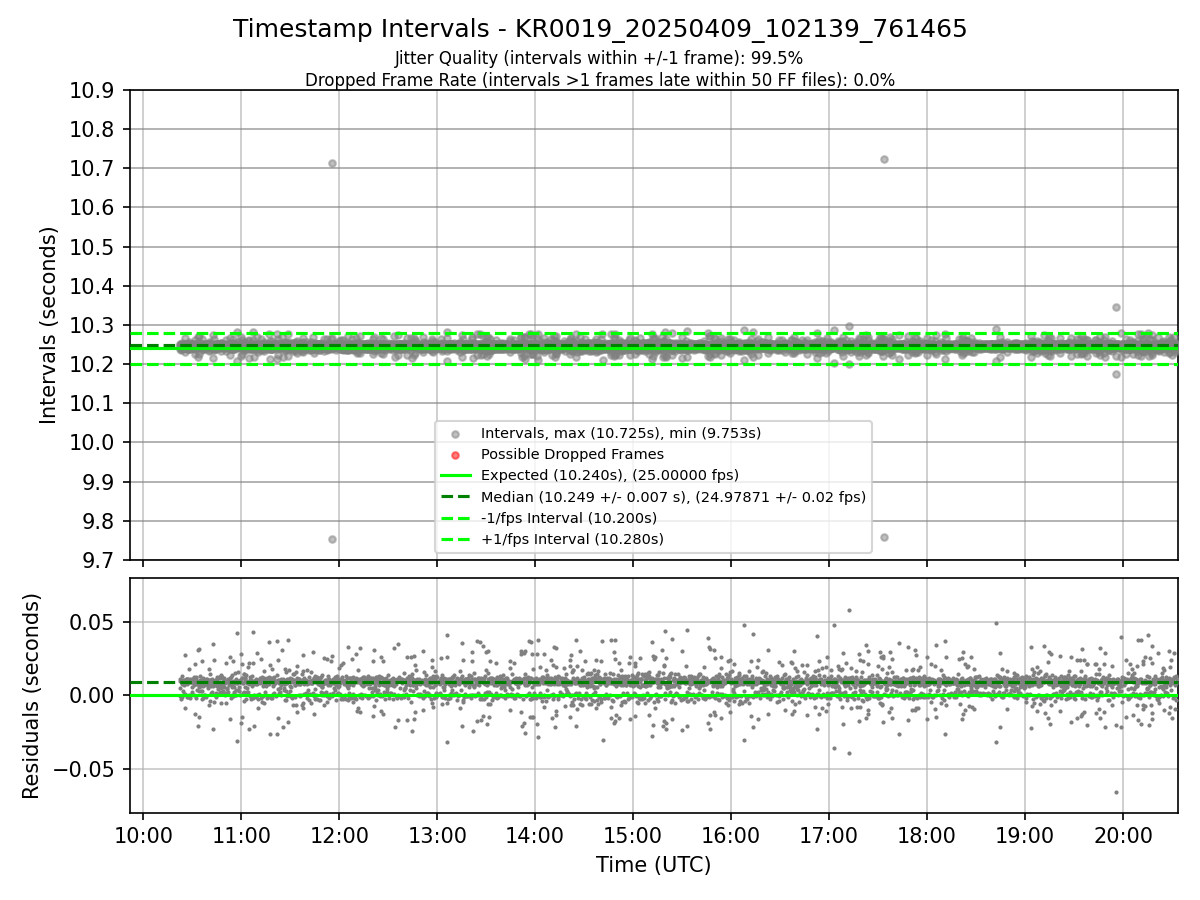Click the legend entry 'Intervals, max (10.725s), min (9.753s)'
Screen dimensions: 1200x900
621,433
